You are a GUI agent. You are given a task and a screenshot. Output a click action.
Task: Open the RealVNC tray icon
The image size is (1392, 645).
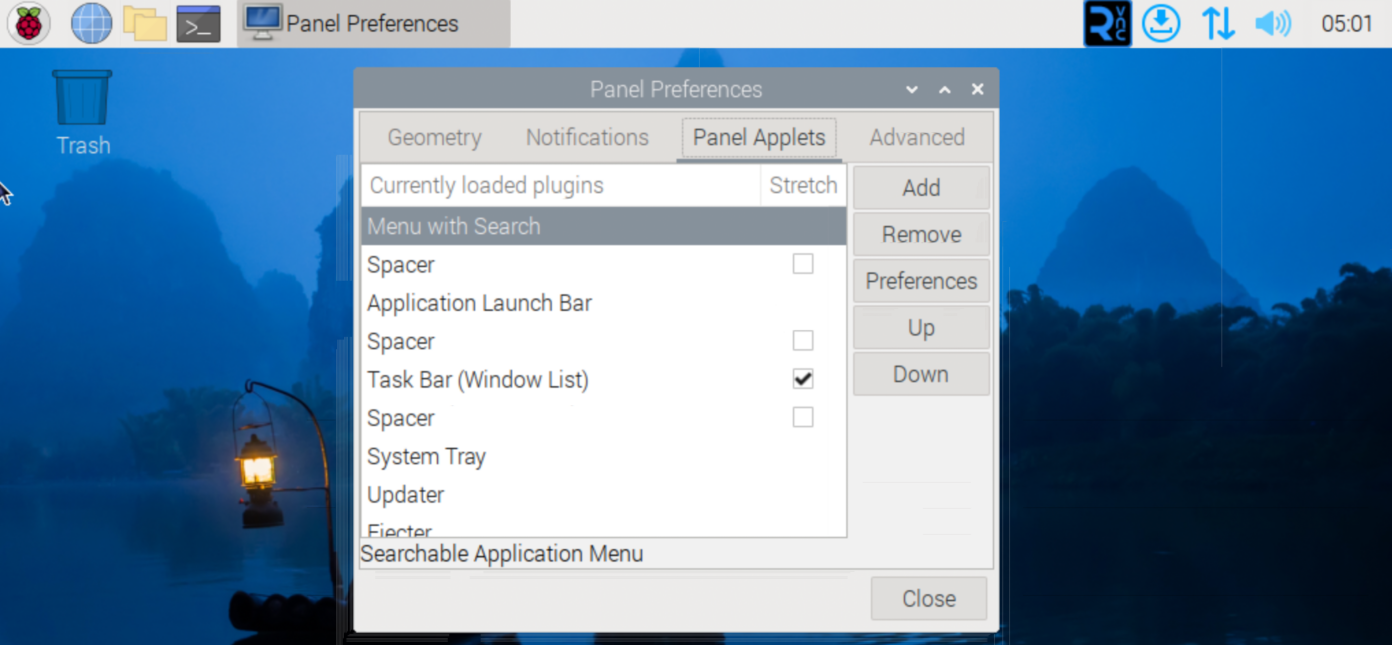1107,23
